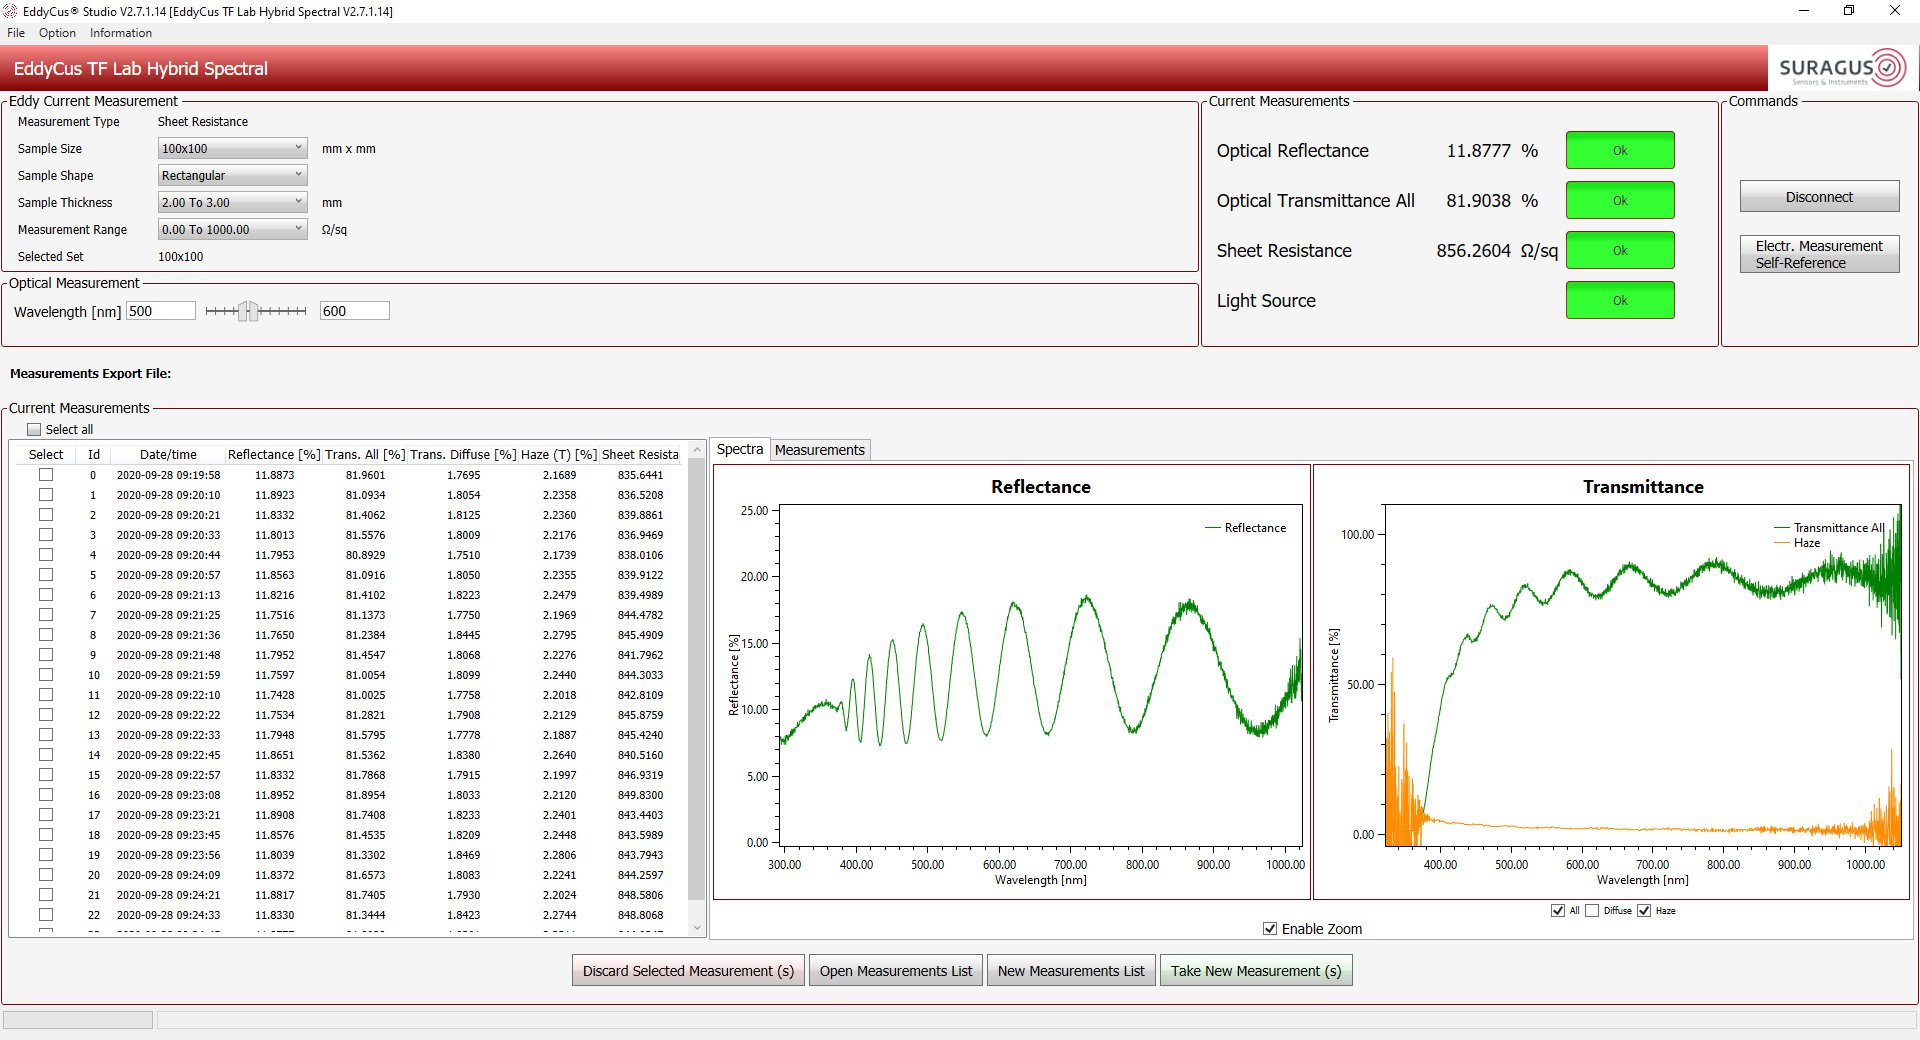
Task: Click the SURAGUS logo
Action: (x=1842, y=69)
